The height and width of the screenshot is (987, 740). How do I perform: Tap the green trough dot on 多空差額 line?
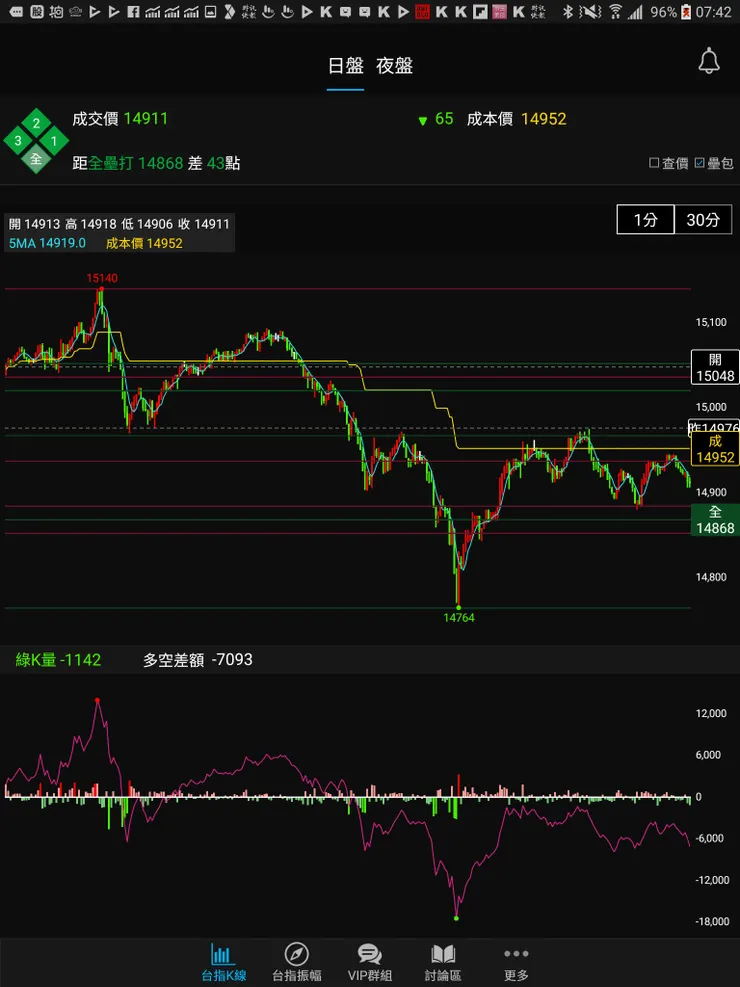(456, 918)
